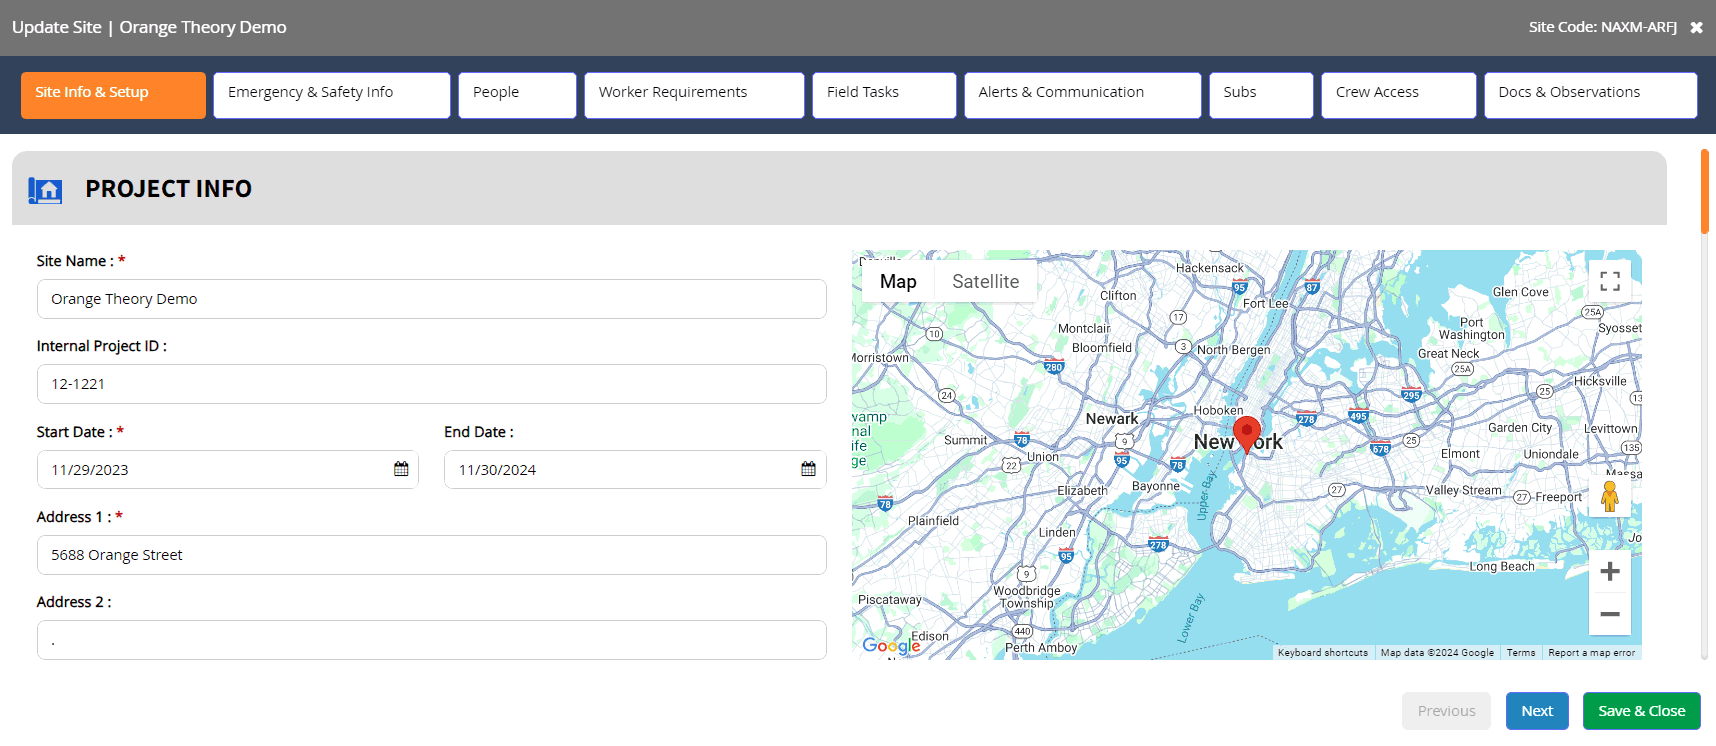Zoom out on the map

pyautogui.click(x=1610, y=614)
